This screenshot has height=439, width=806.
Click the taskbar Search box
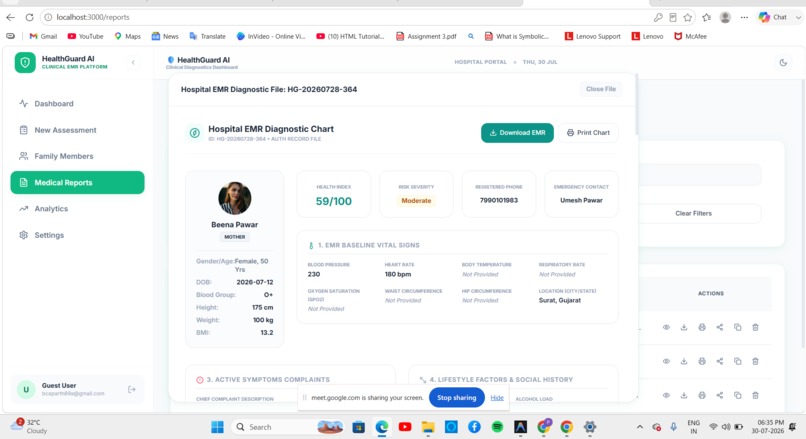[288, 427]
